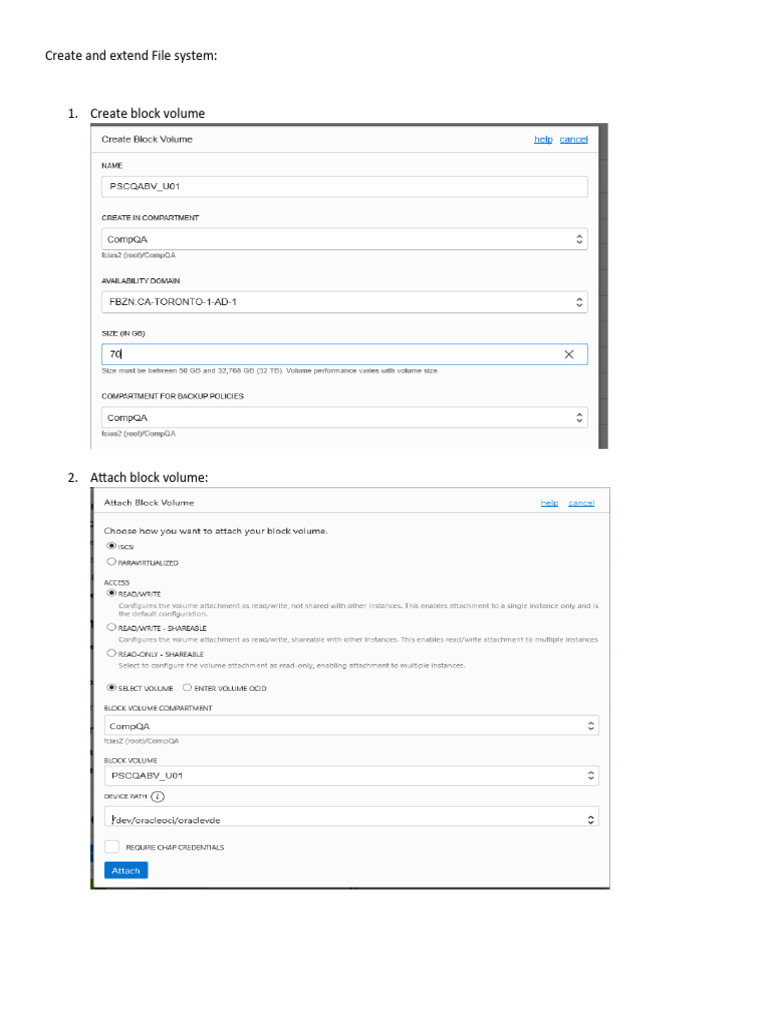Pick the Select Volume radio button
This screenshot has height=1024, width=768.
pyautogui.click(x=111, y=688)
